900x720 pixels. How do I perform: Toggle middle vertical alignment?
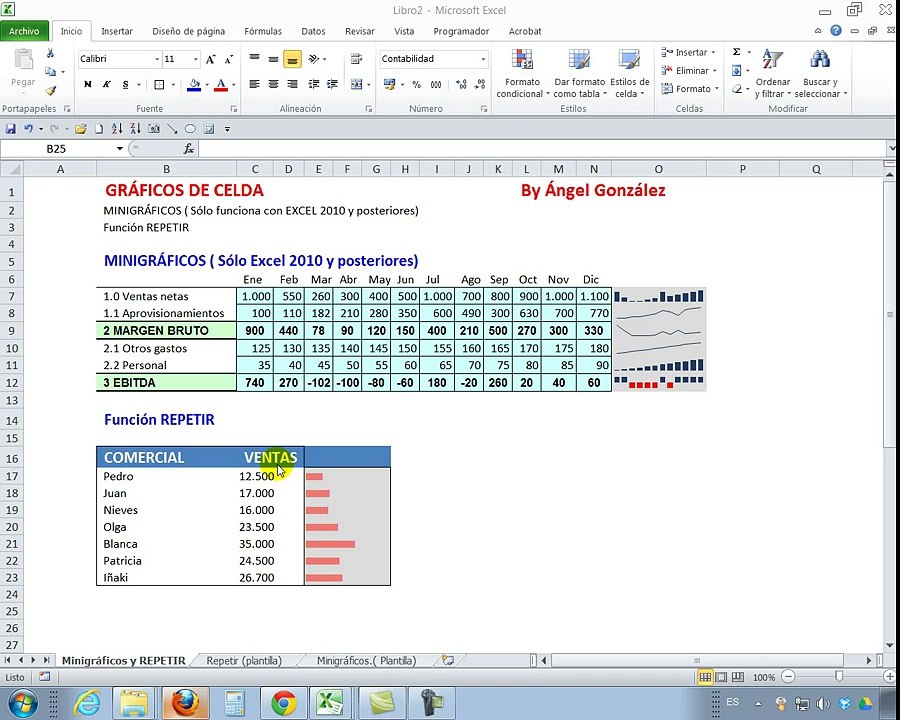273,59
